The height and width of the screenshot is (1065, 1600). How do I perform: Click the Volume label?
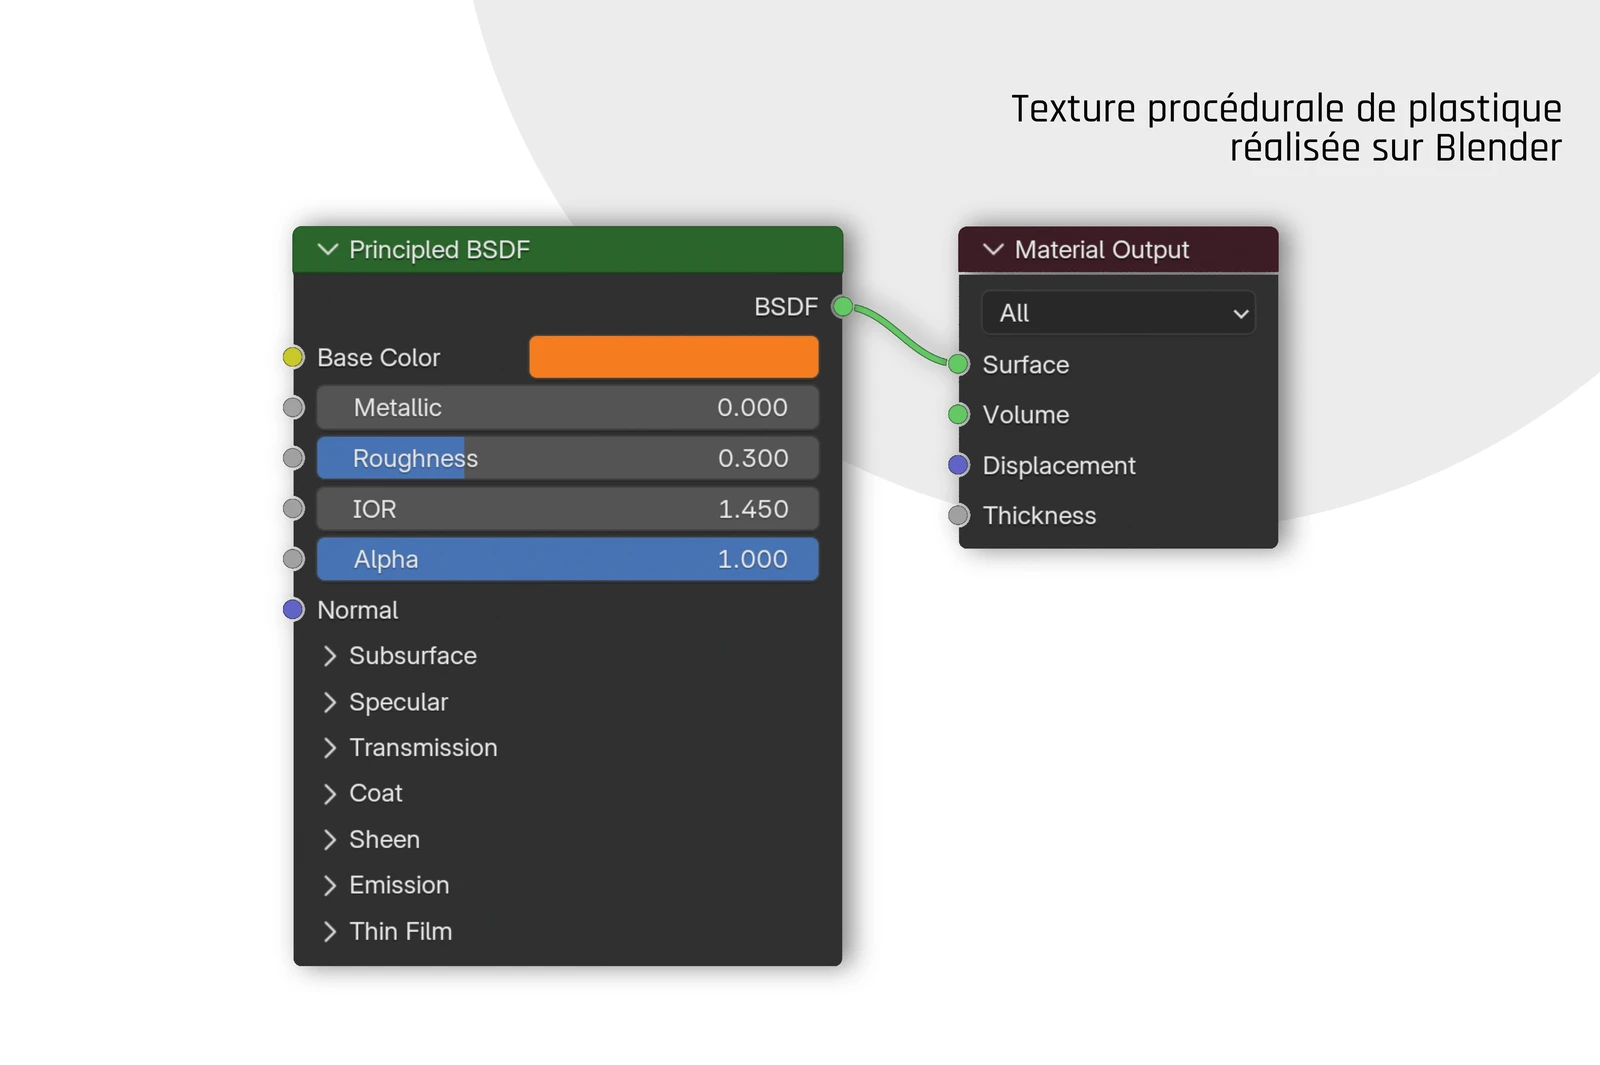click(x=1026, y=415)
